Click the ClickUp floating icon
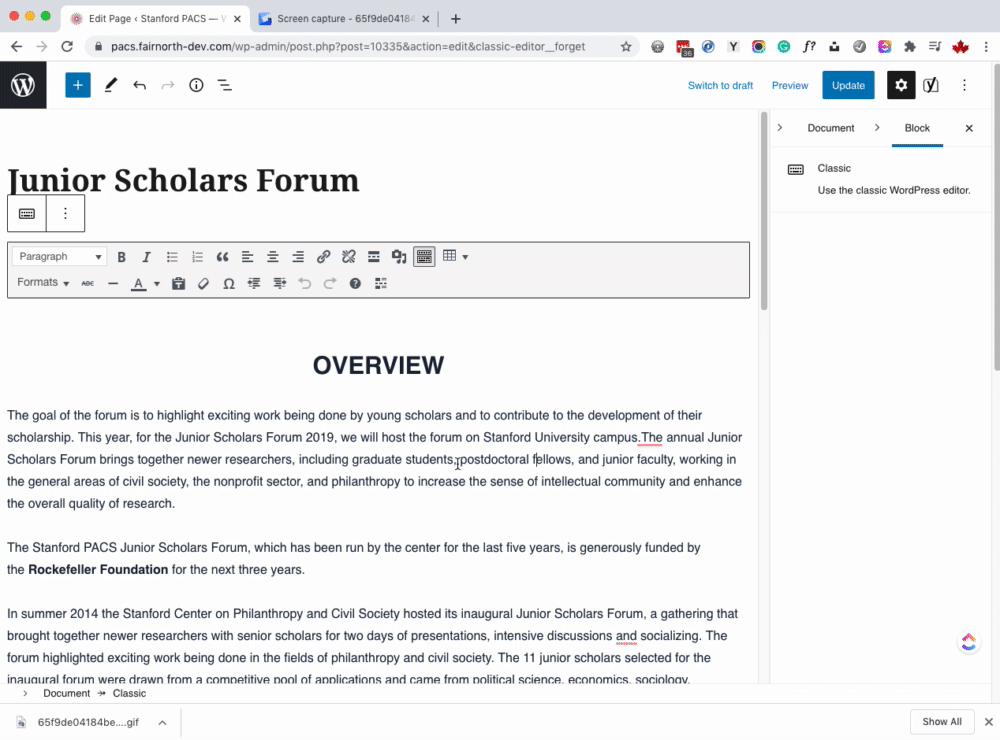This screenshot has height=740, width=1000. click(x=969, y=642)
